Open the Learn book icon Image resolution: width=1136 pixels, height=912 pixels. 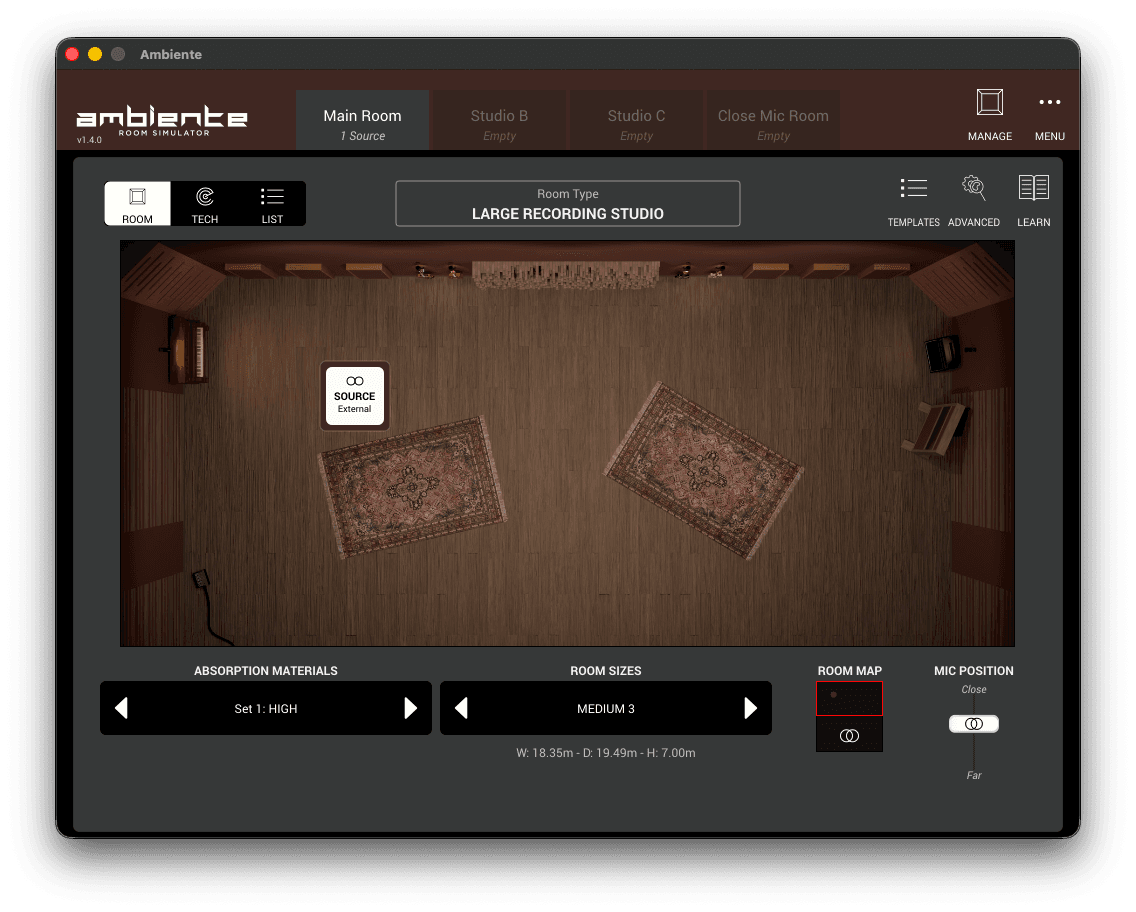click(x=1033, y=189)
